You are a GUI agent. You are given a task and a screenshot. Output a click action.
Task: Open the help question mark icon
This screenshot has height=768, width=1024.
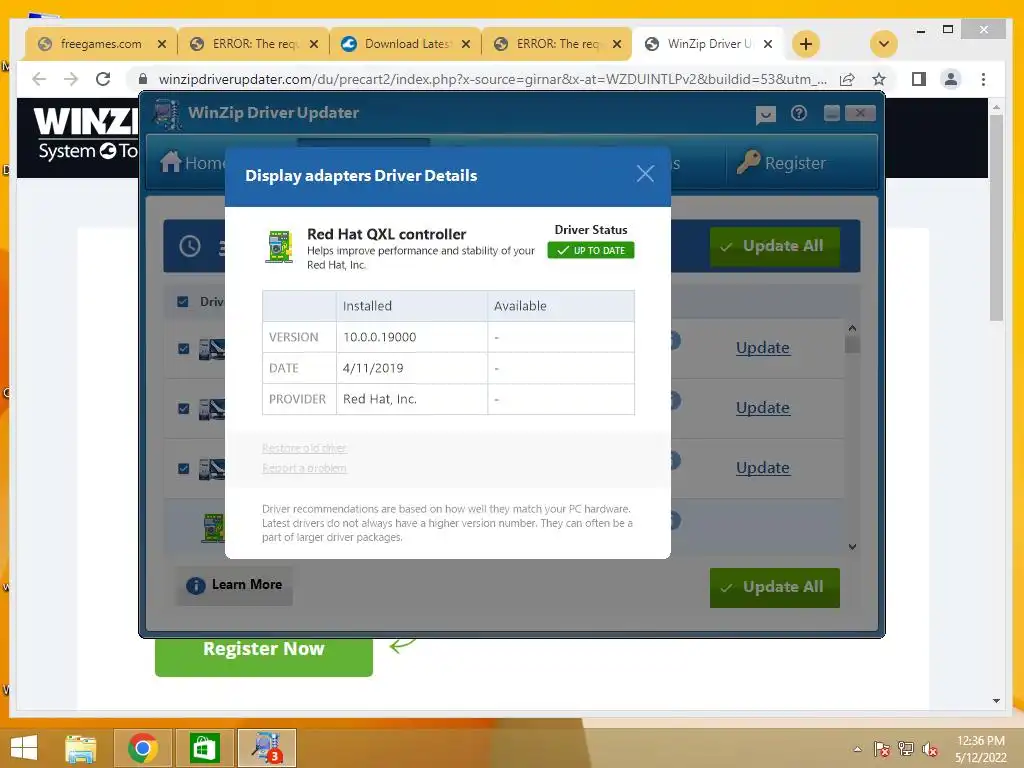(x=798, y=113)
